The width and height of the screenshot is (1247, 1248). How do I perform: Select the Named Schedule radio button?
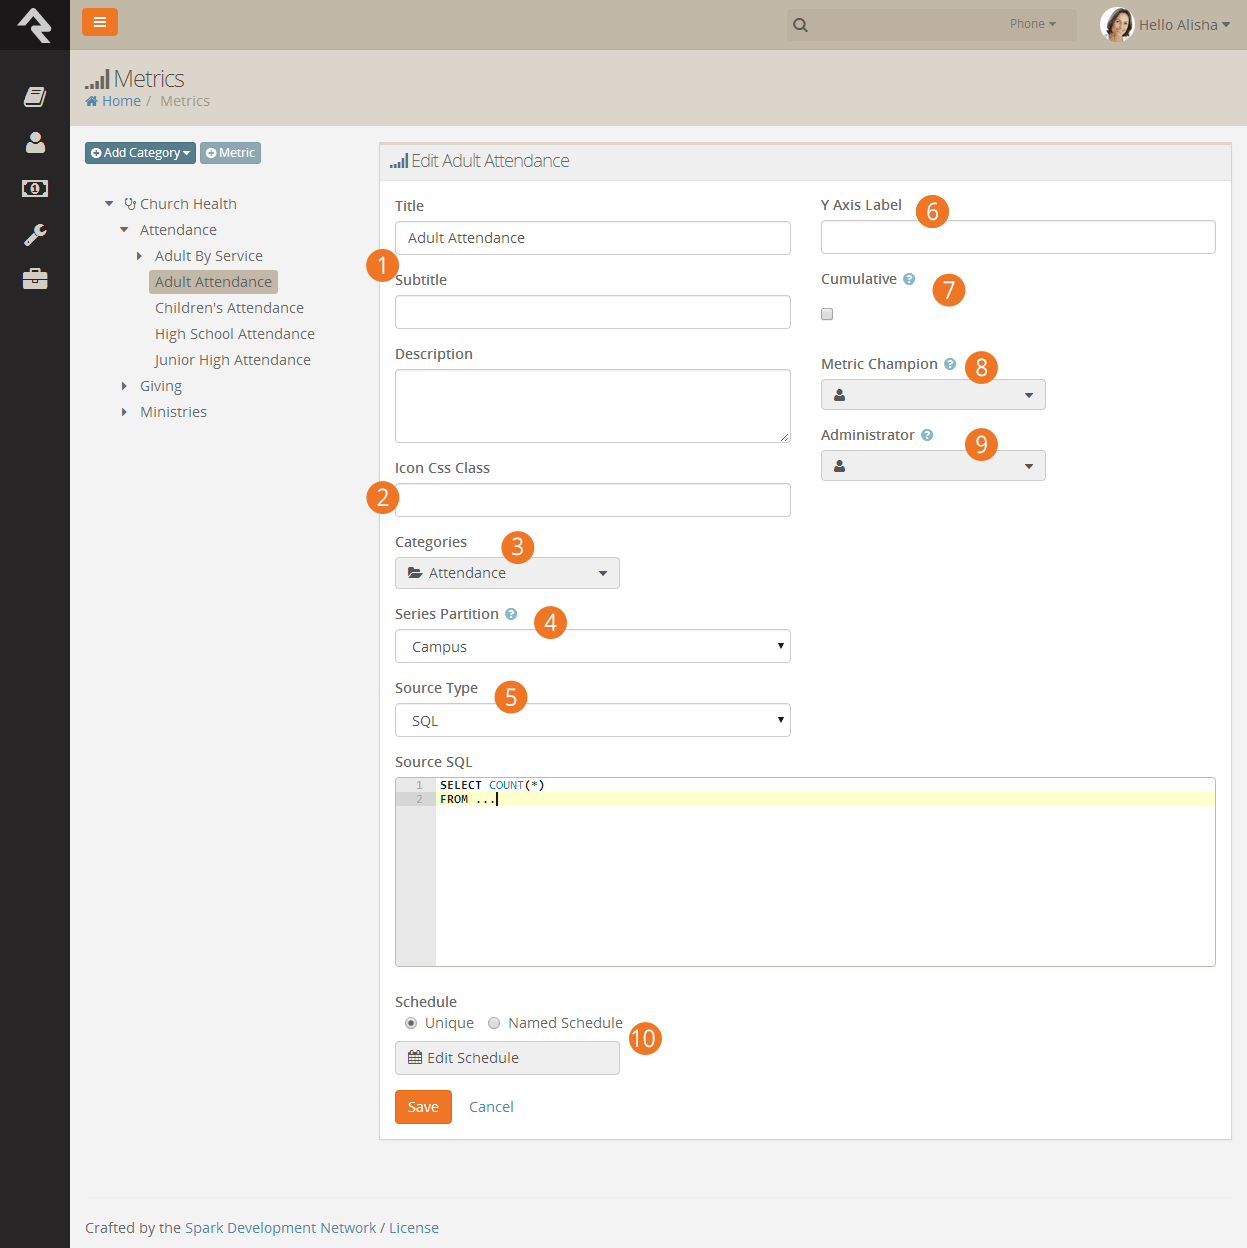click(494, 1023)
